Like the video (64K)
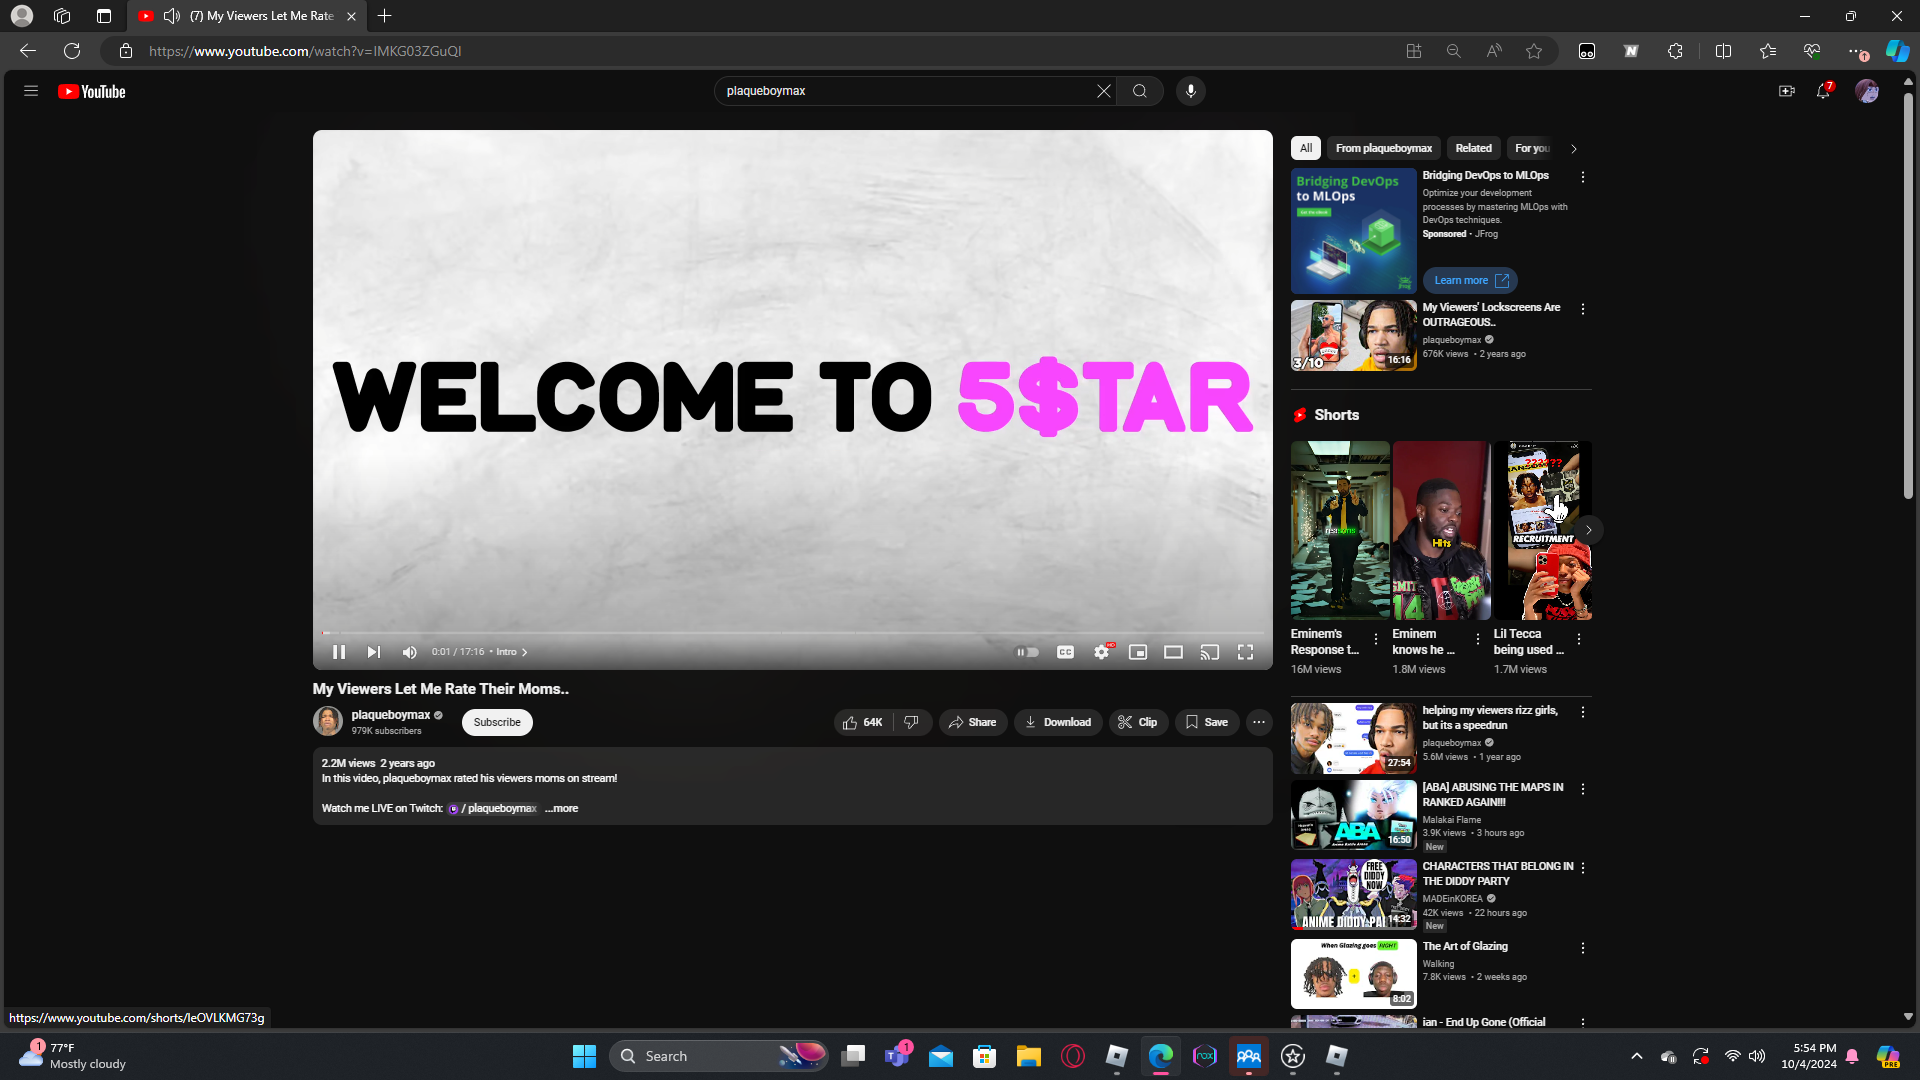Viewport: 1920px width, 1080px height. coord(862,722)
